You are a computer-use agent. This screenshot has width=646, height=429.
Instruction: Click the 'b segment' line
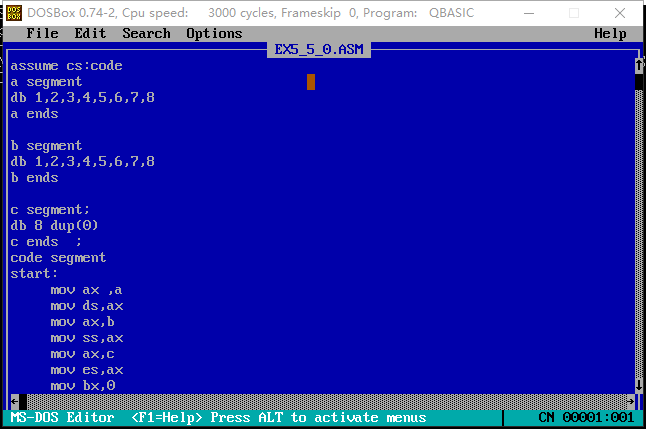click(x=46, y=145)
